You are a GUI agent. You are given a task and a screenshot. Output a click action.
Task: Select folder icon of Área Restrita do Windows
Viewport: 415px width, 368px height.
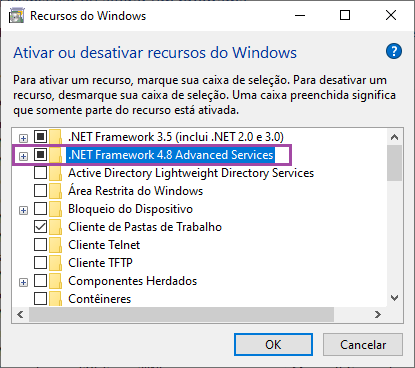click(x=56, y=191)
